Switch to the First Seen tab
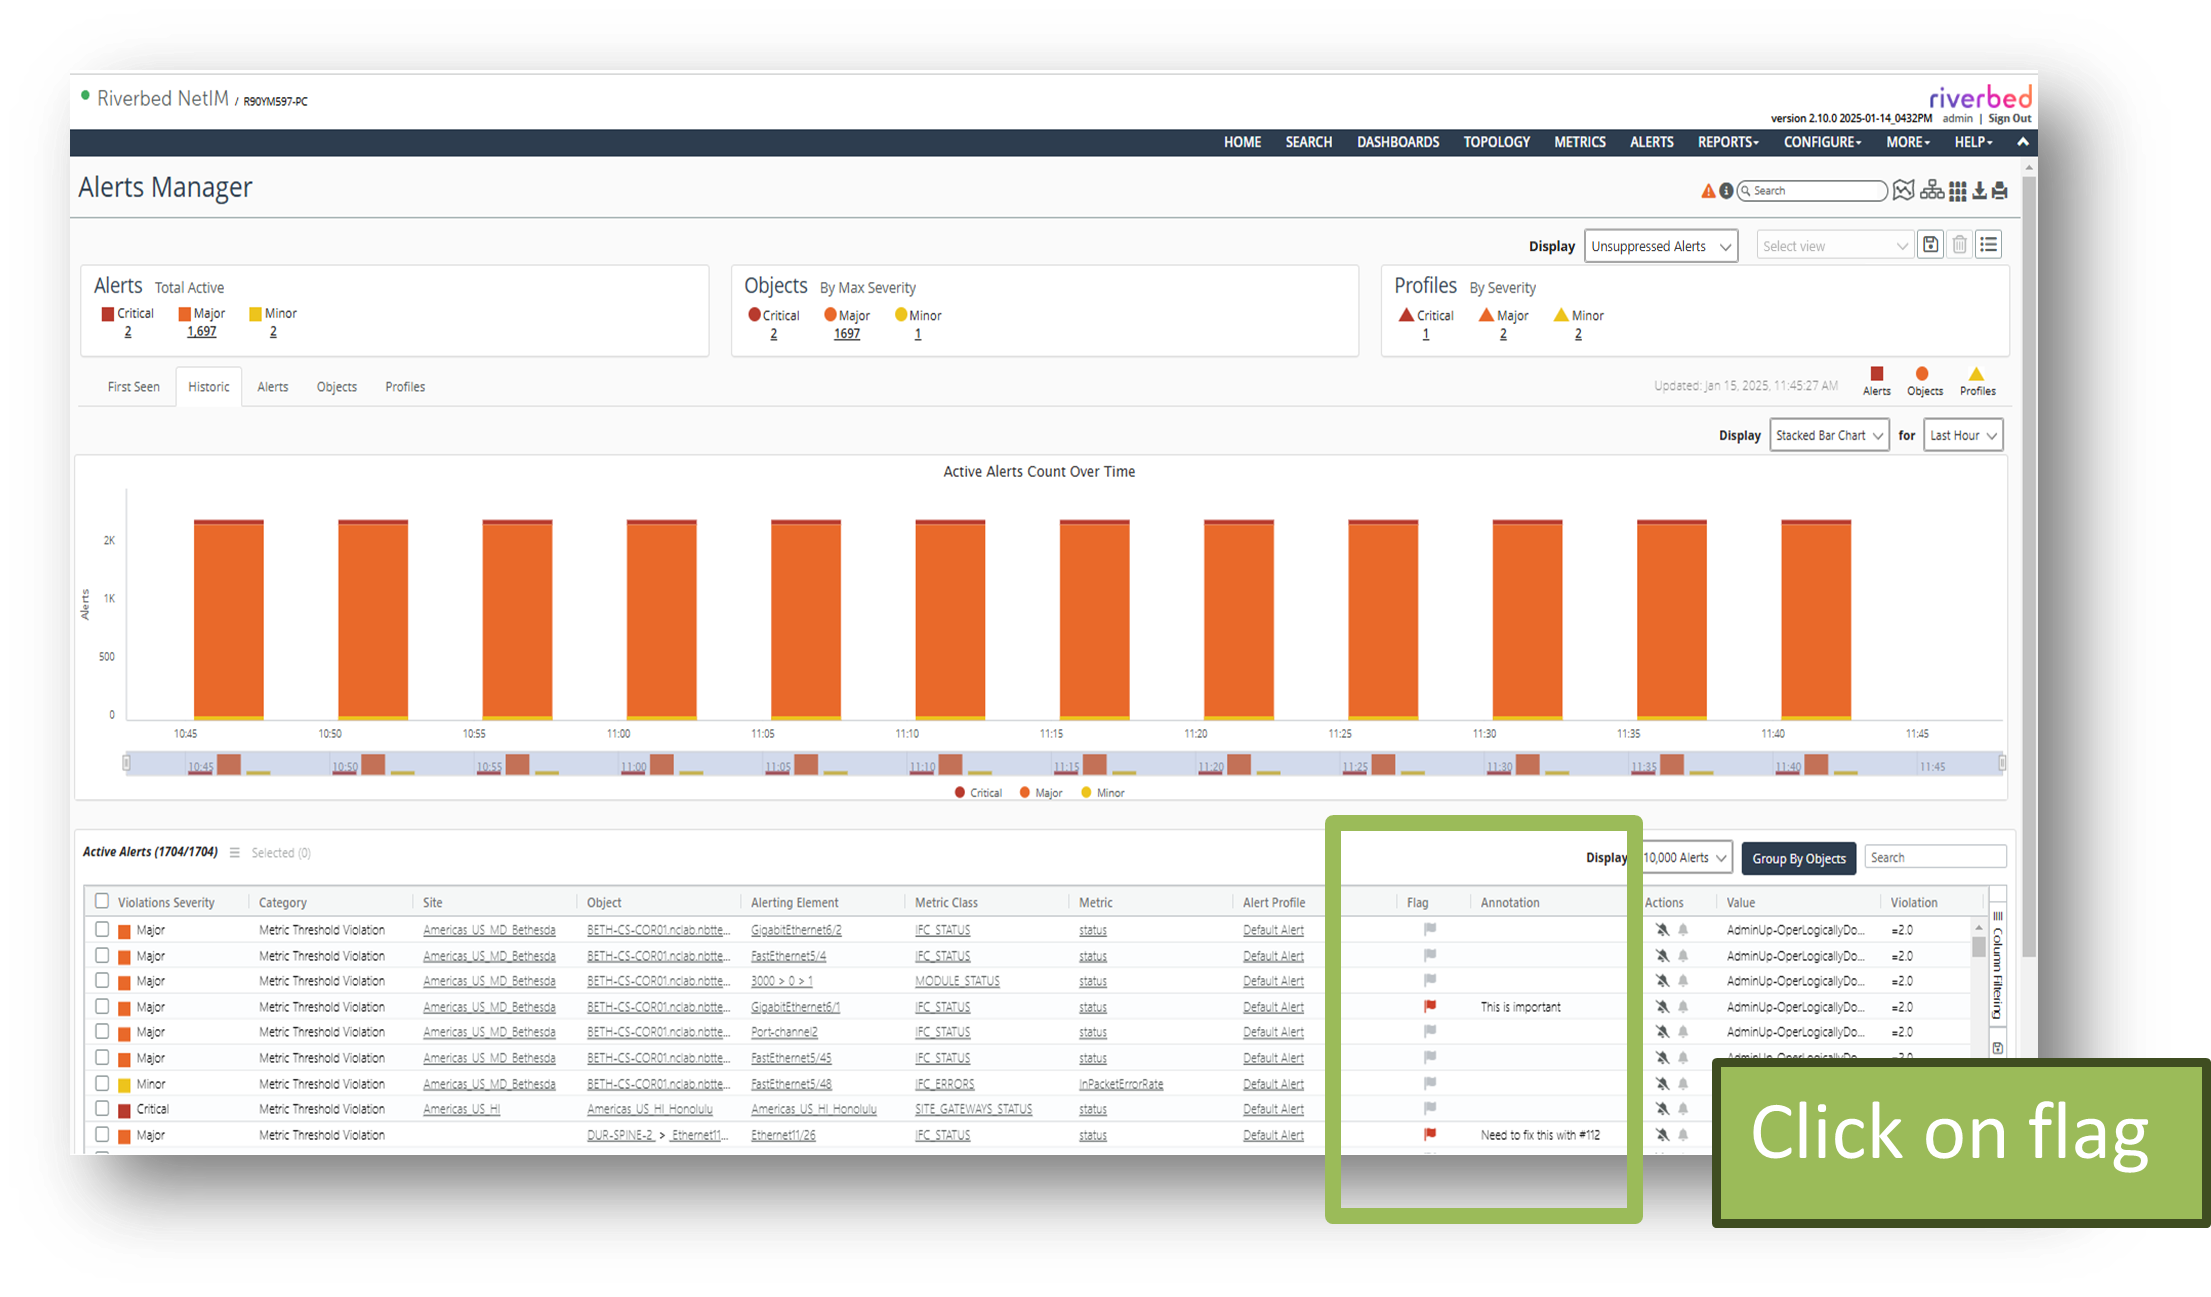The height and width of the screenshot is (1297, 2211). [133, 387]
